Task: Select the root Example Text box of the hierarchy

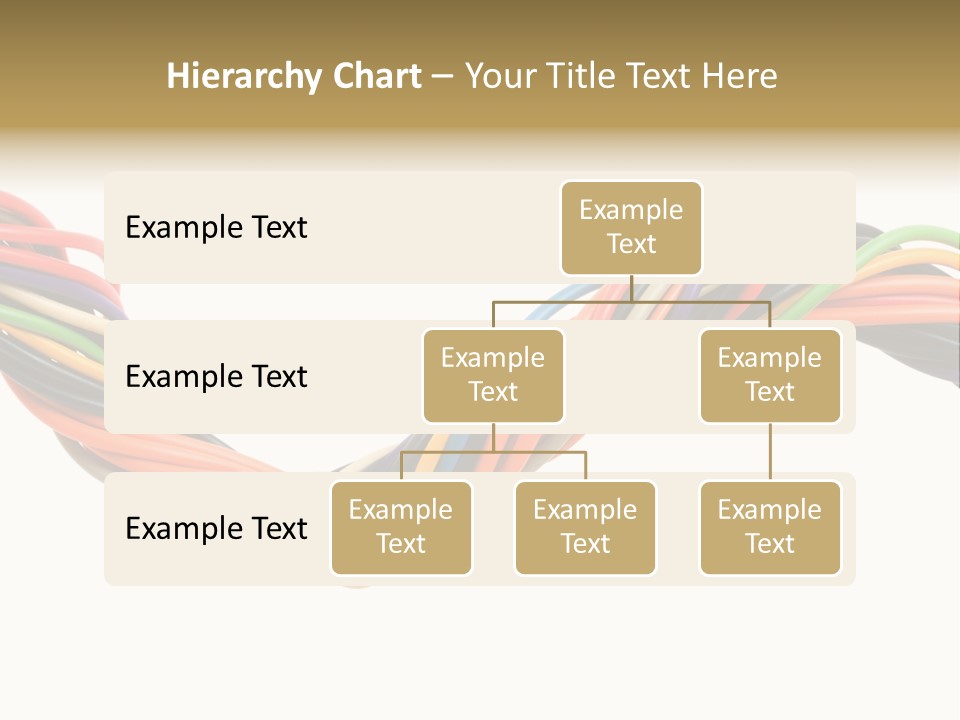Action: [631, 228]
